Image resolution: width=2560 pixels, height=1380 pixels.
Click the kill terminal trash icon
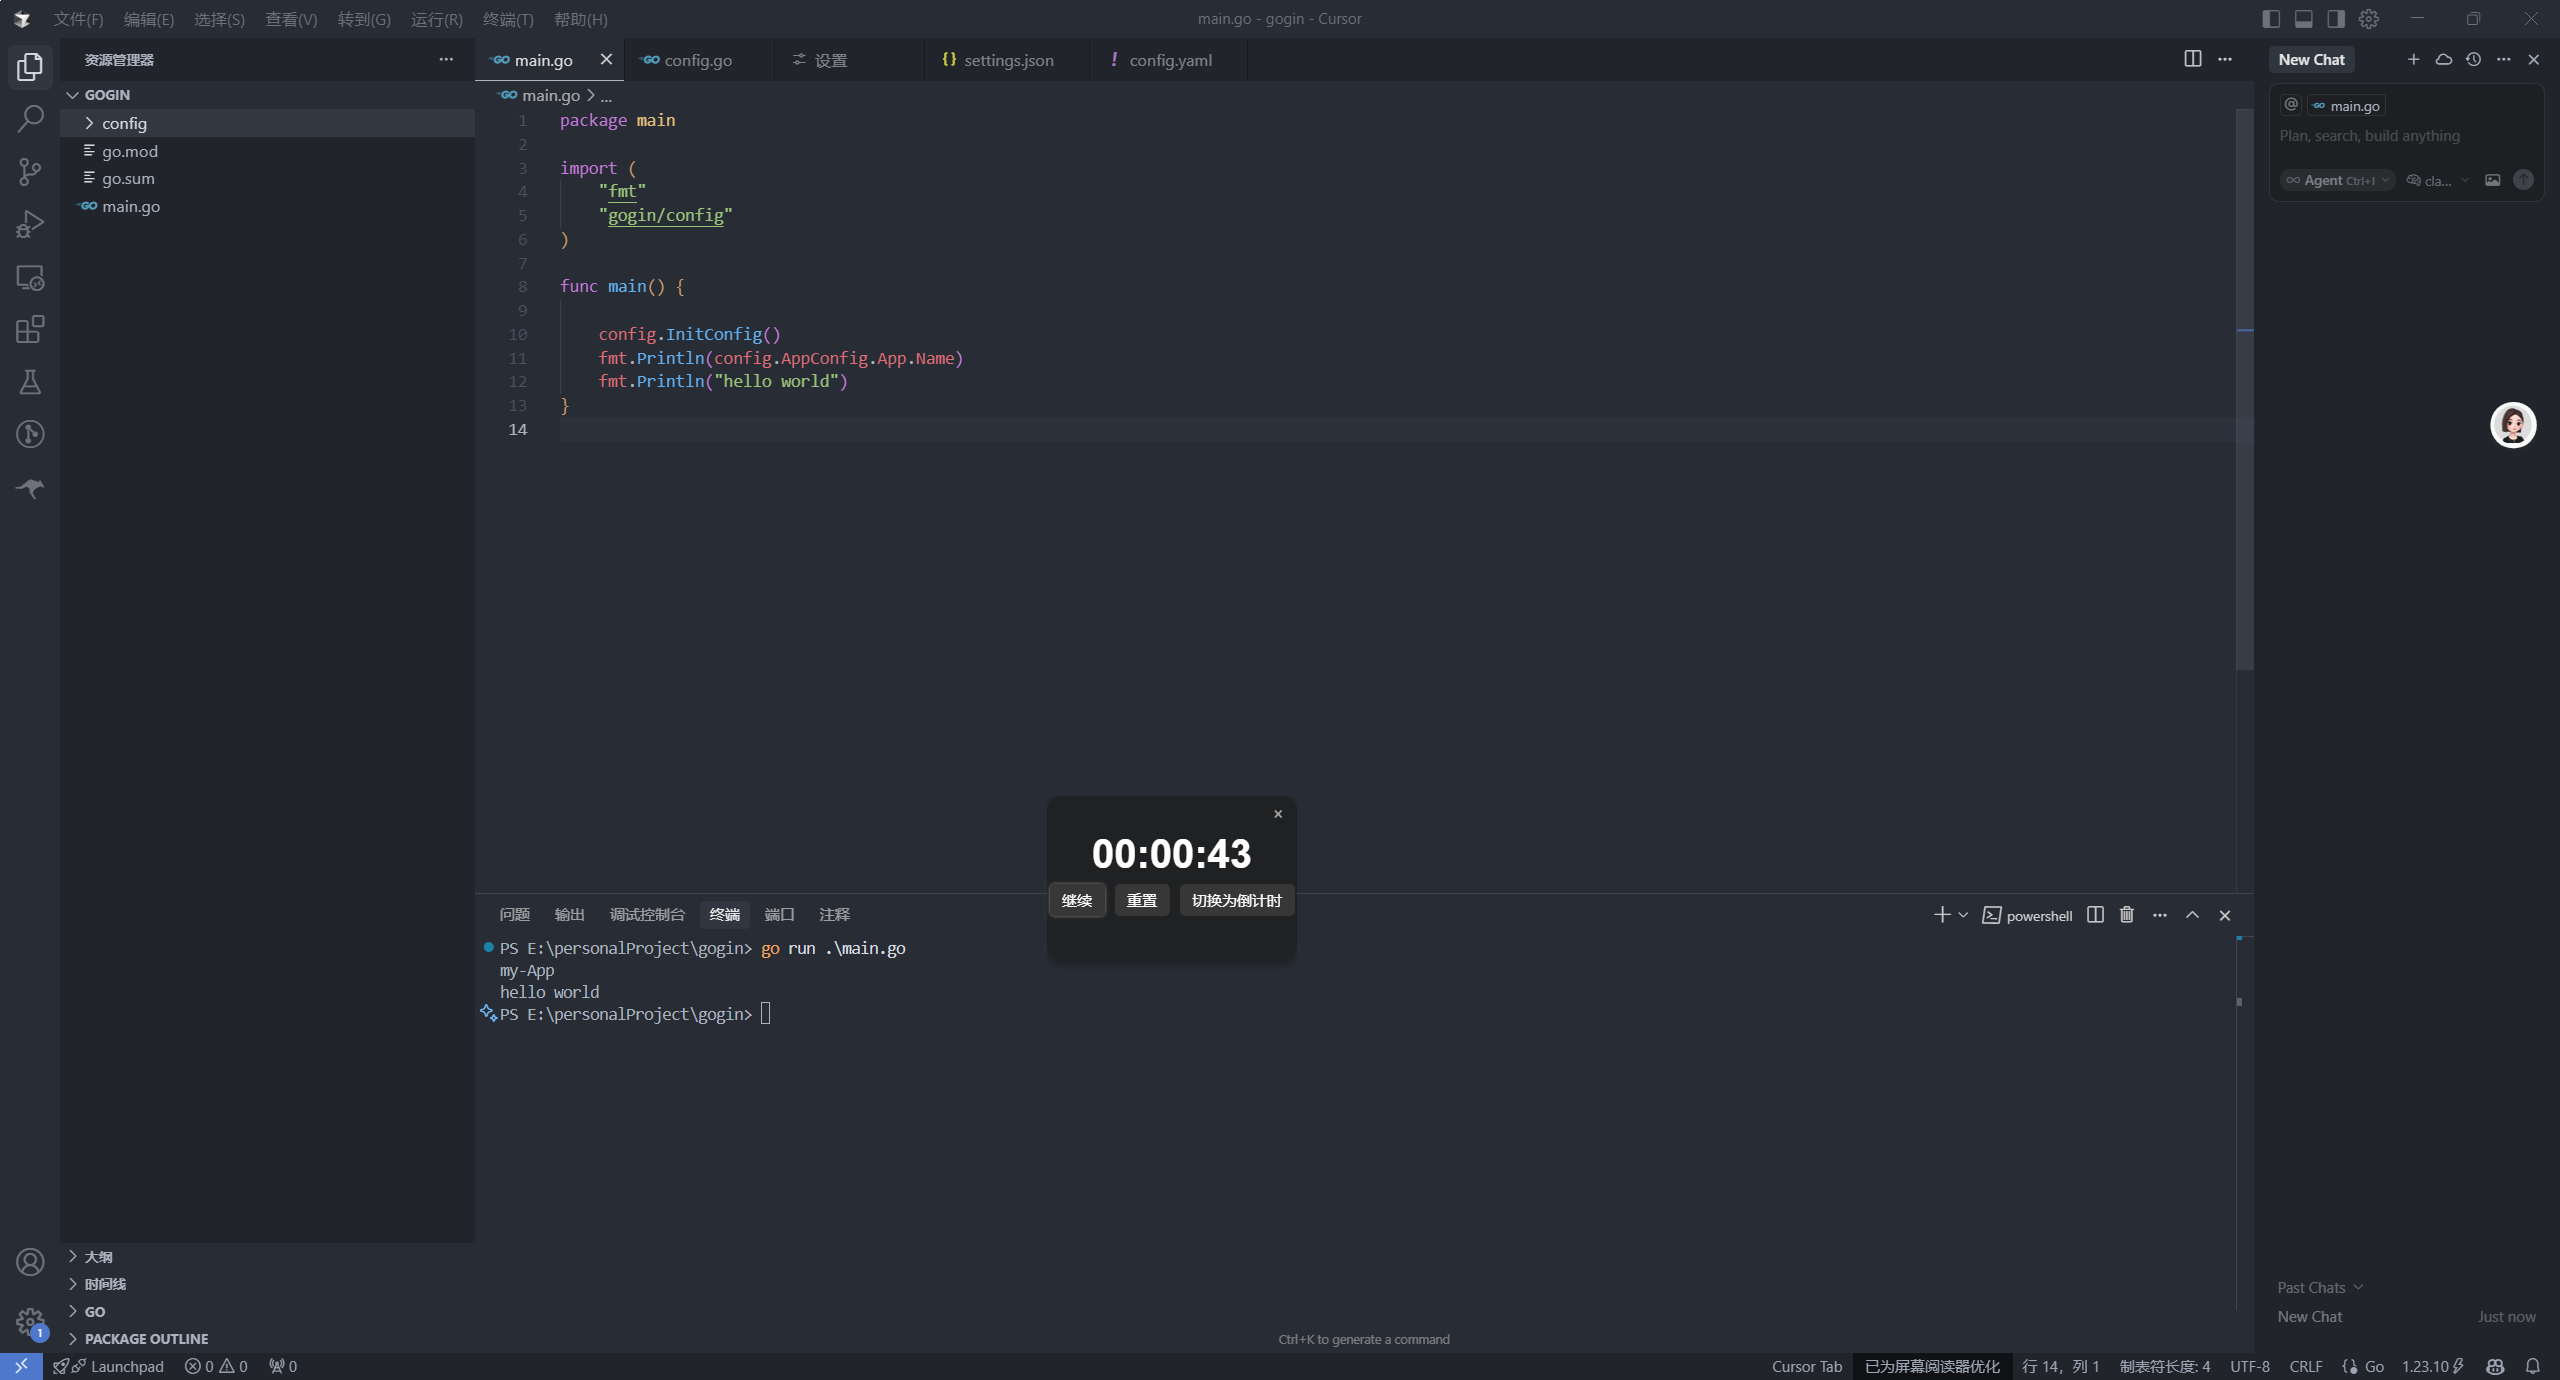[x=2127, y=915]
